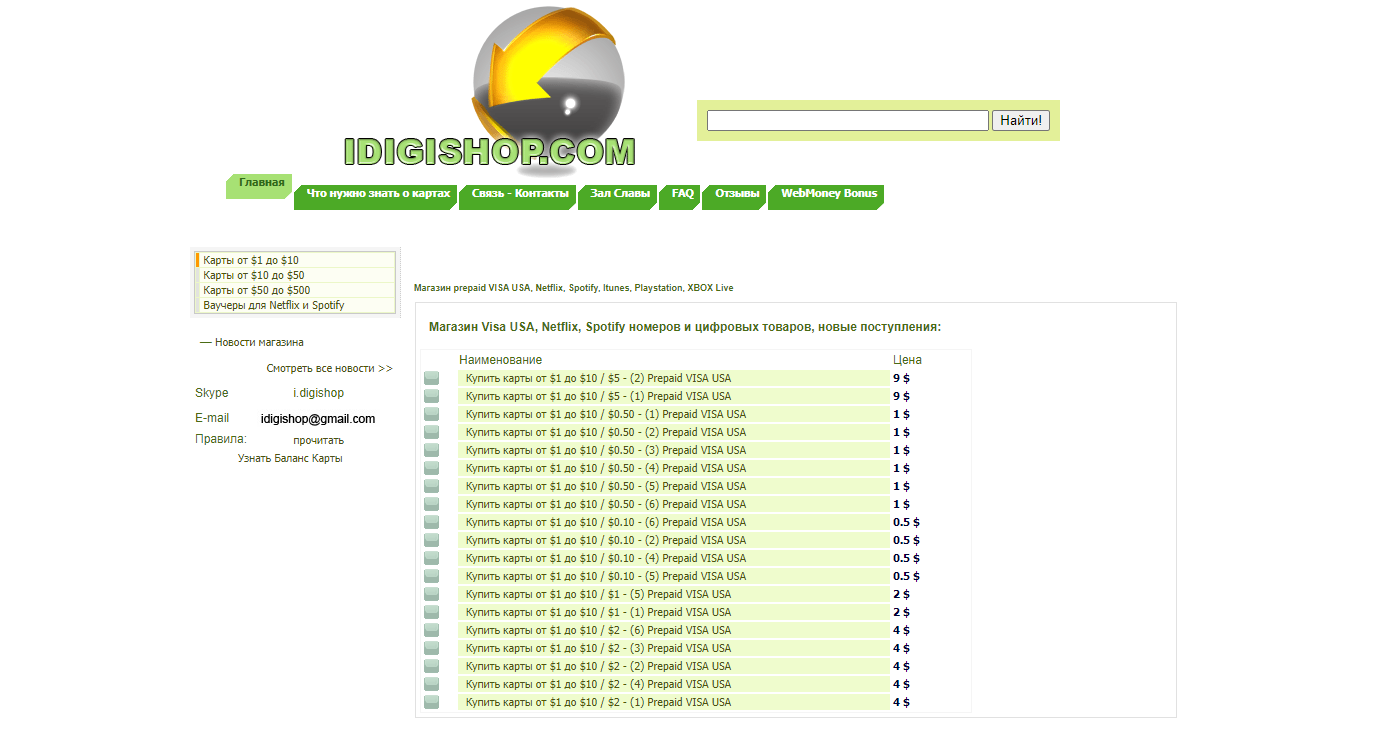
Task: Click icon beside $0.50 - (2) Prepaid VISA row
Action: point(432,432)
